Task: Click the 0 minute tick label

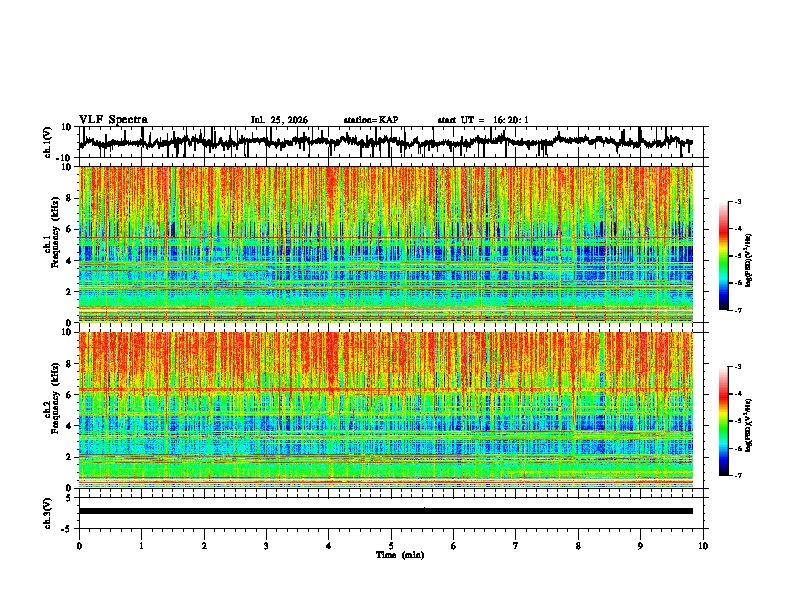Action: (x=79, y=546)
